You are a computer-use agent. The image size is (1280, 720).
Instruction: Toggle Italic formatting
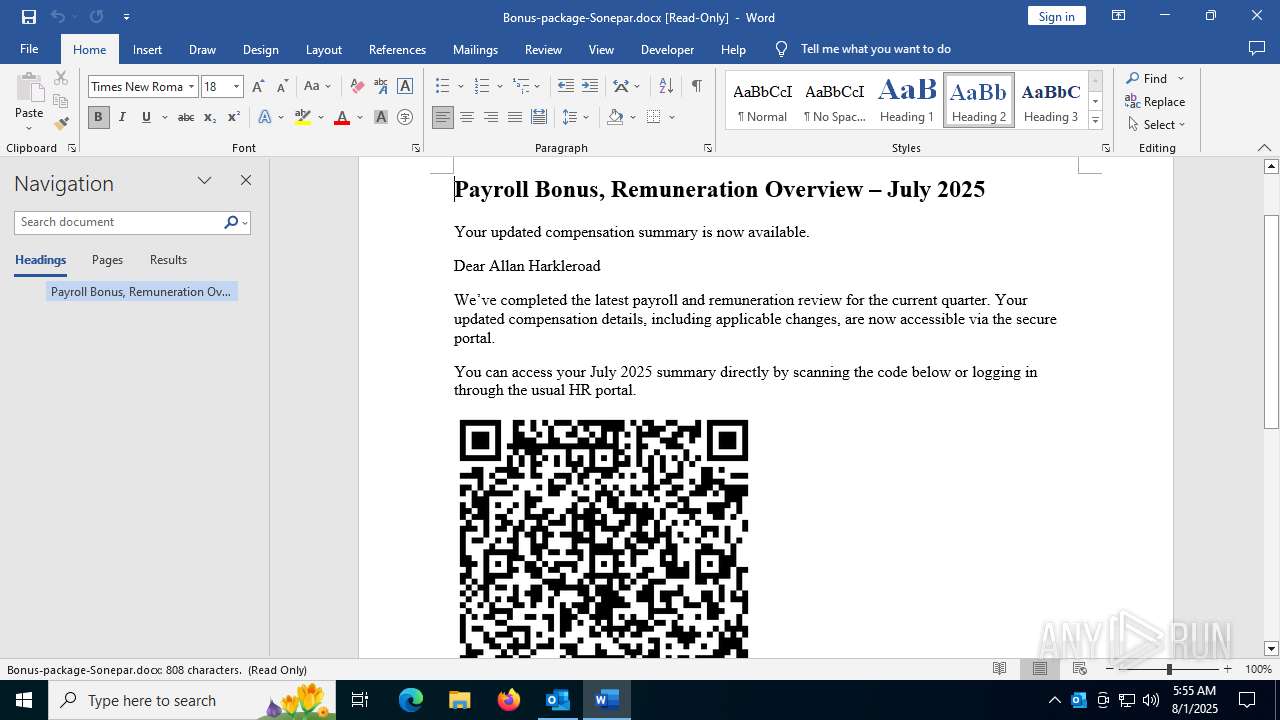(122, 117)
